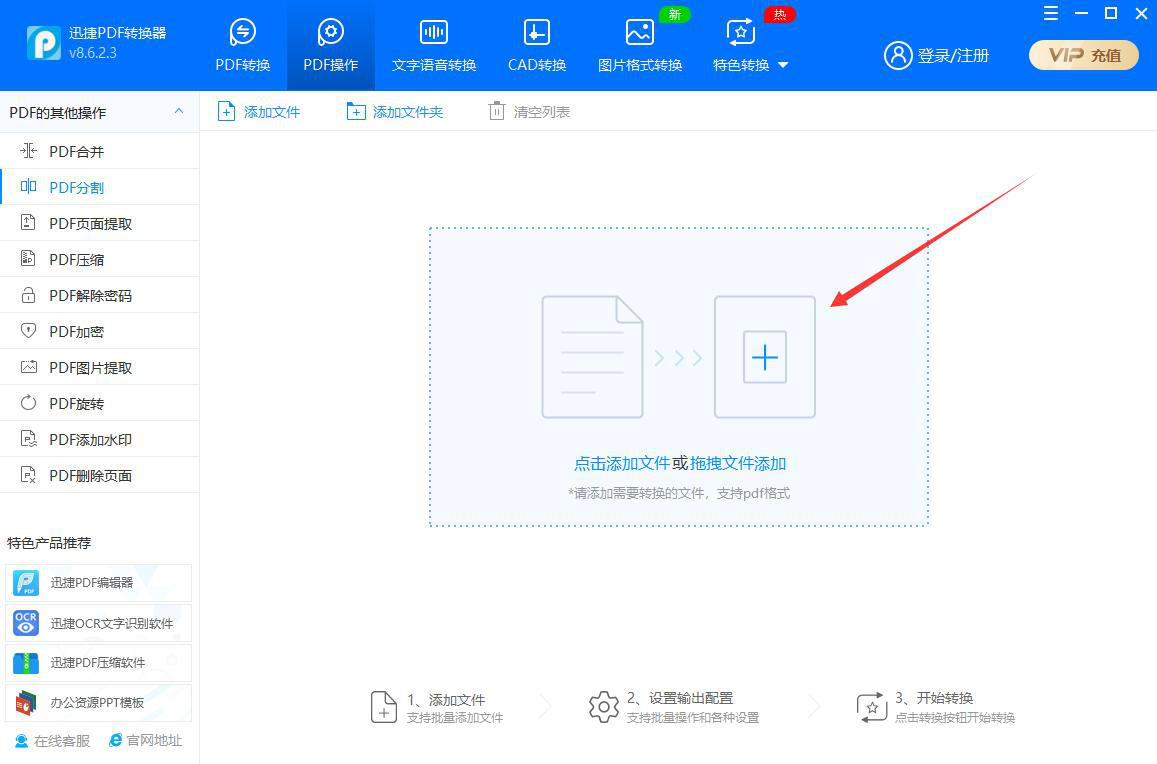Click the PDF解除密码 unlock icon

tap(28, 295)
